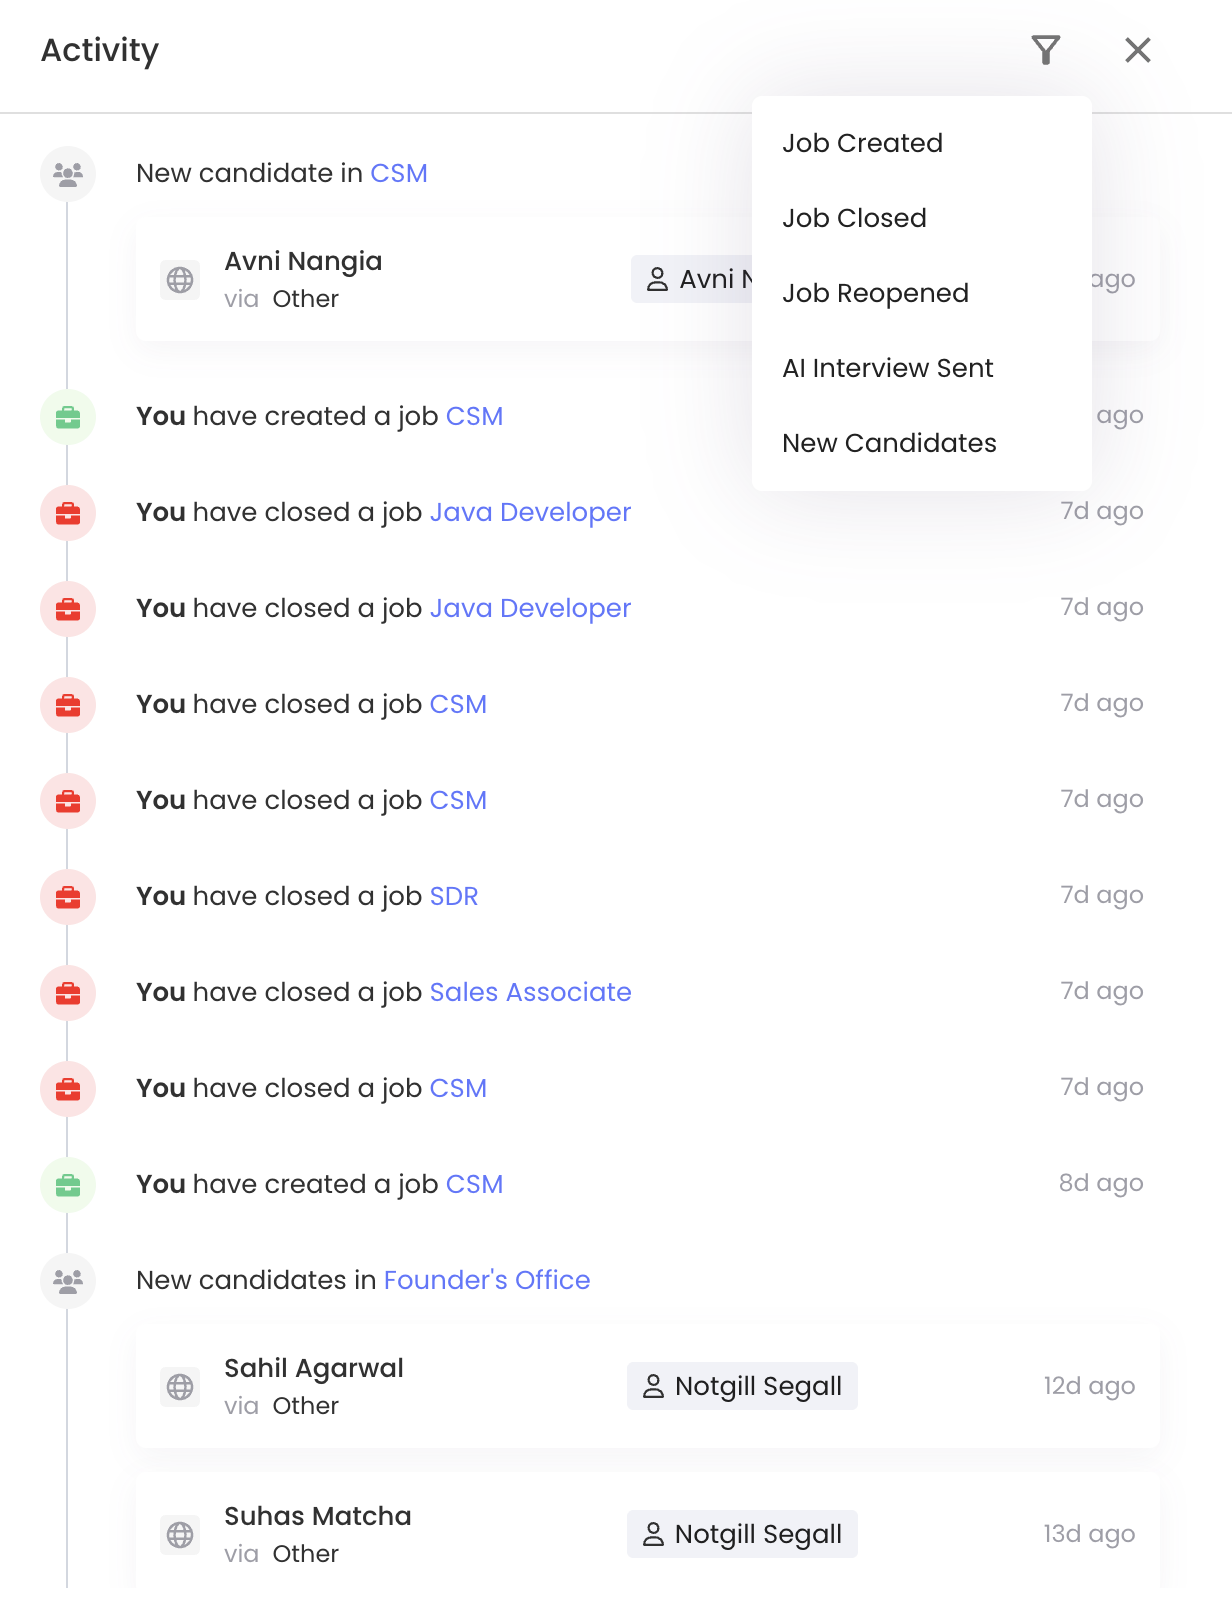Open the SDR job link
Viewport: 1232px width, 1612px height.
(x=454, y=896)
